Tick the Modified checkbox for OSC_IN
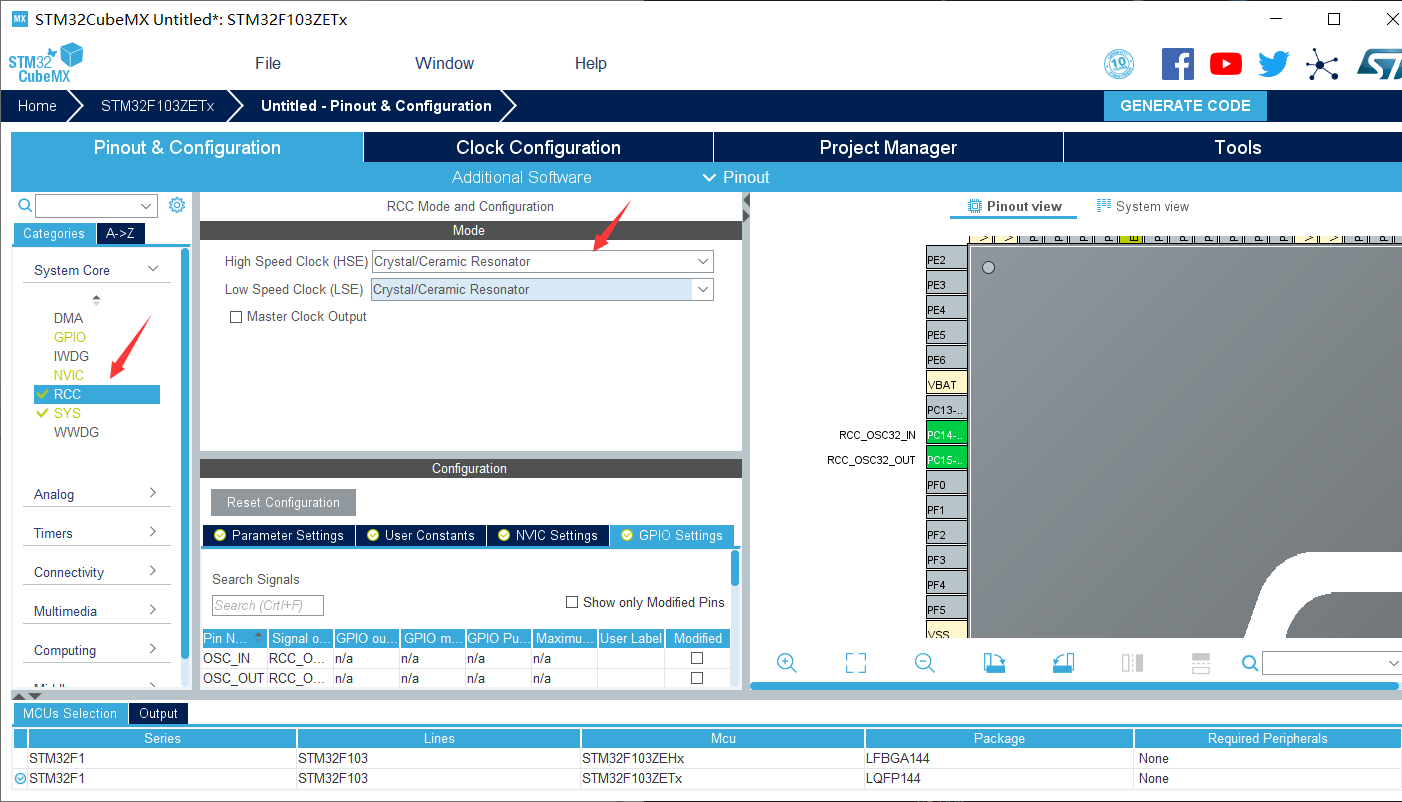 coord(697,658)
